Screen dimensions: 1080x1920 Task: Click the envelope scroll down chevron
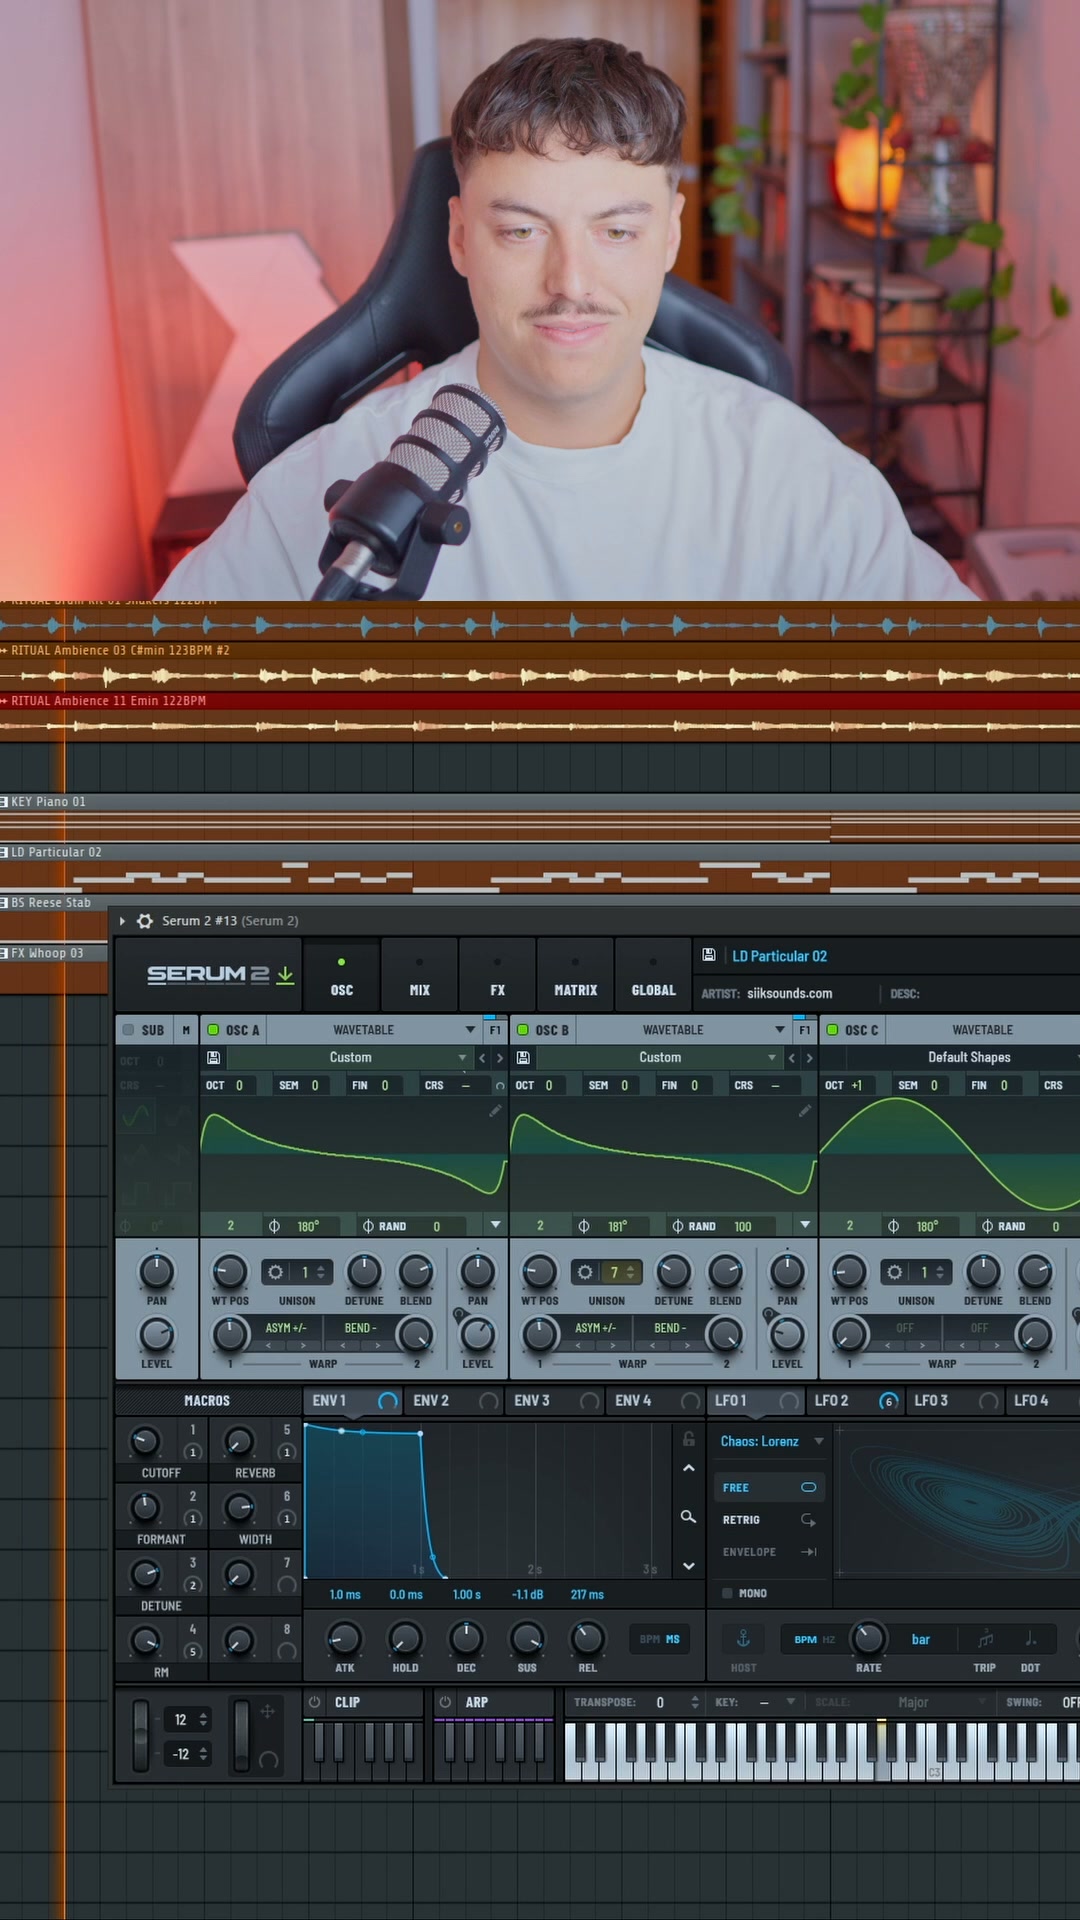tap(688, 1565)
